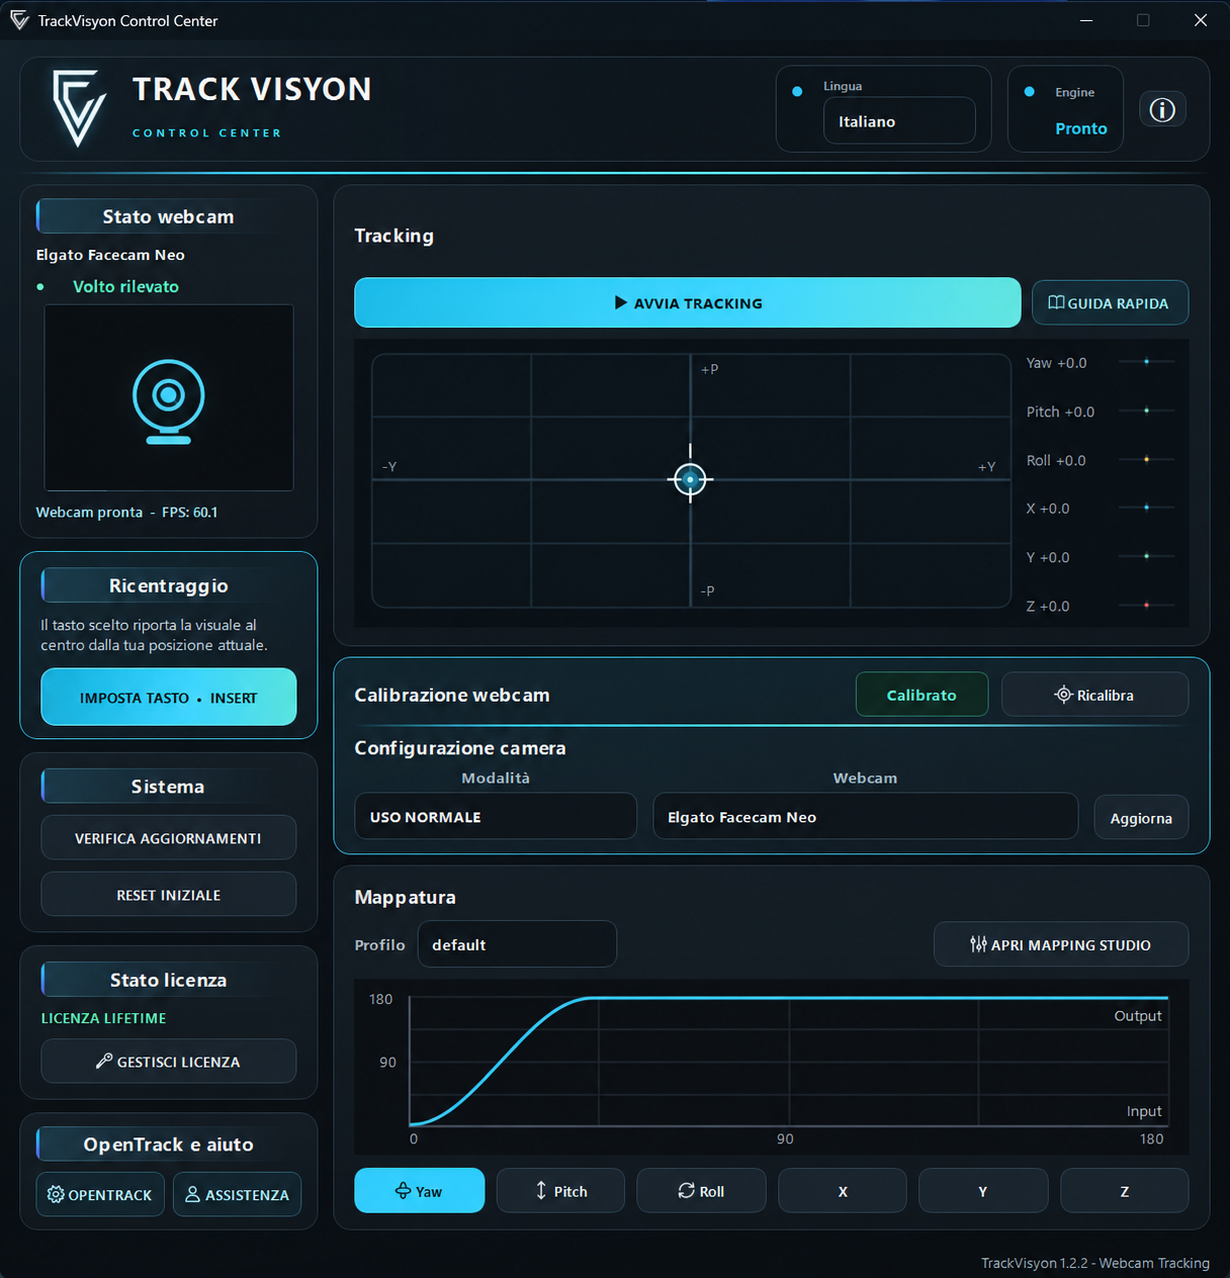Click the Roll tab's circular arrow icon
1230x1278 pixels.
click(686, 1190)
